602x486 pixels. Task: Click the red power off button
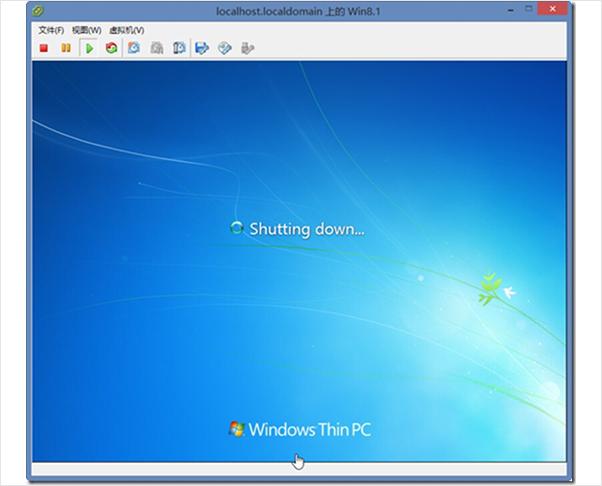tap(44, 48)
